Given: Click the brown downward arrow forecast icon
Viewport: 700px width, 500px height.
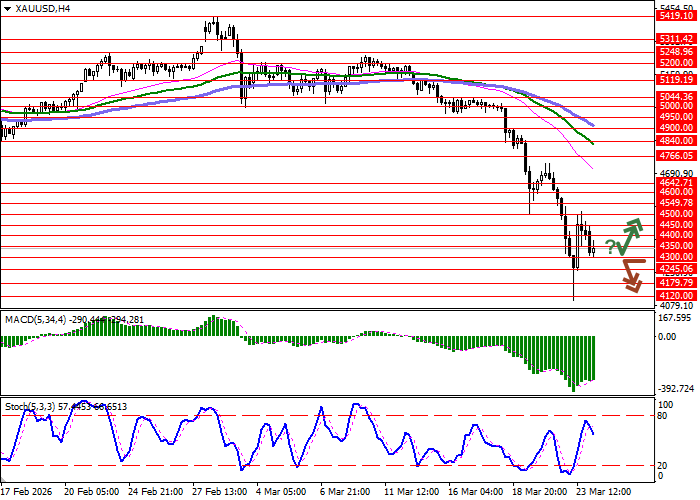Looking at the screenshot, I should pyautogui.click(x=632, y=275).
